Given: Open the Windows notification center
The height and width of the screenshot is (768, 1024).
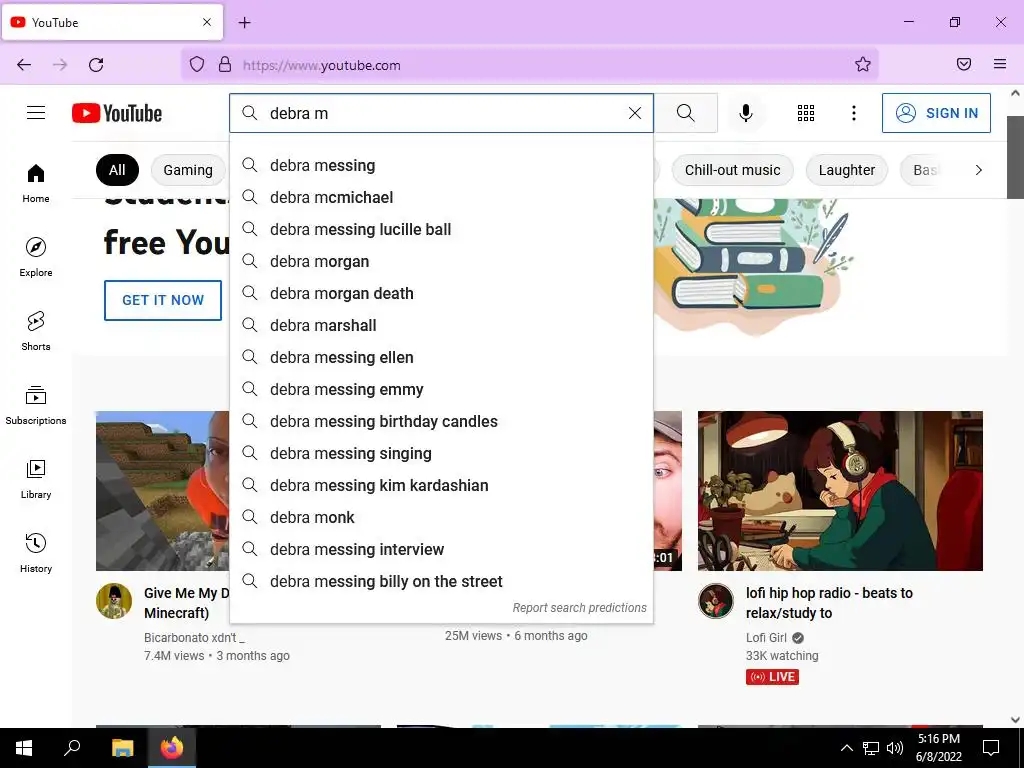Looking at the screenshot, I should coord(991,748).
